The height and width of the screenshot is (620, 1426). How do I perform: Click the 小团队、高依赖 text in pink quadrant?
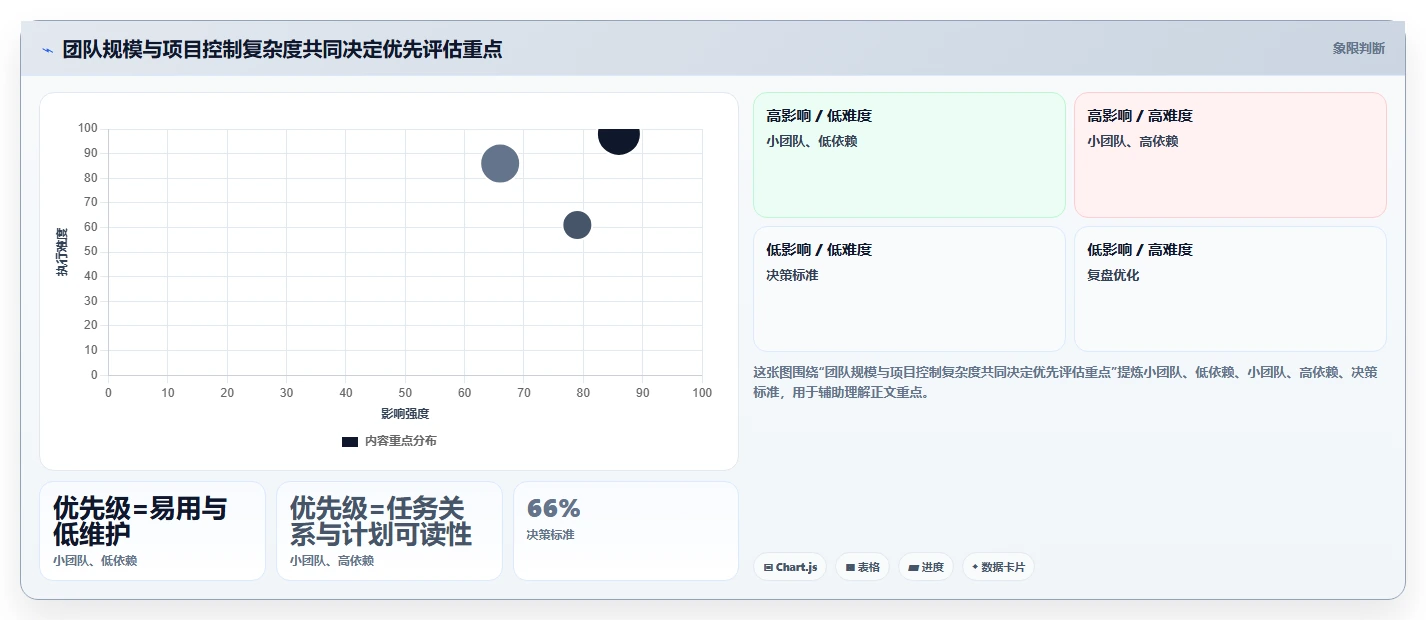[x=1133, y=141]
